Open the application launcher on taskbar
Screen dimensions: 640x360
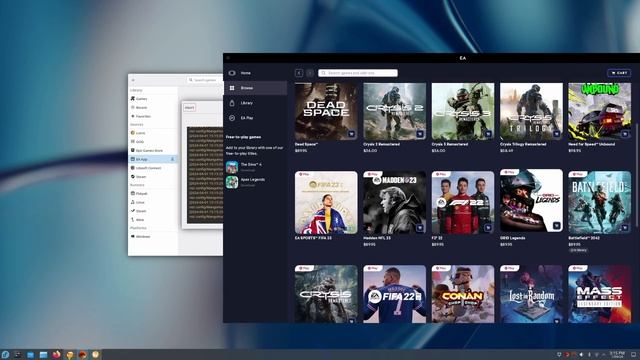(x=5, y=354)
